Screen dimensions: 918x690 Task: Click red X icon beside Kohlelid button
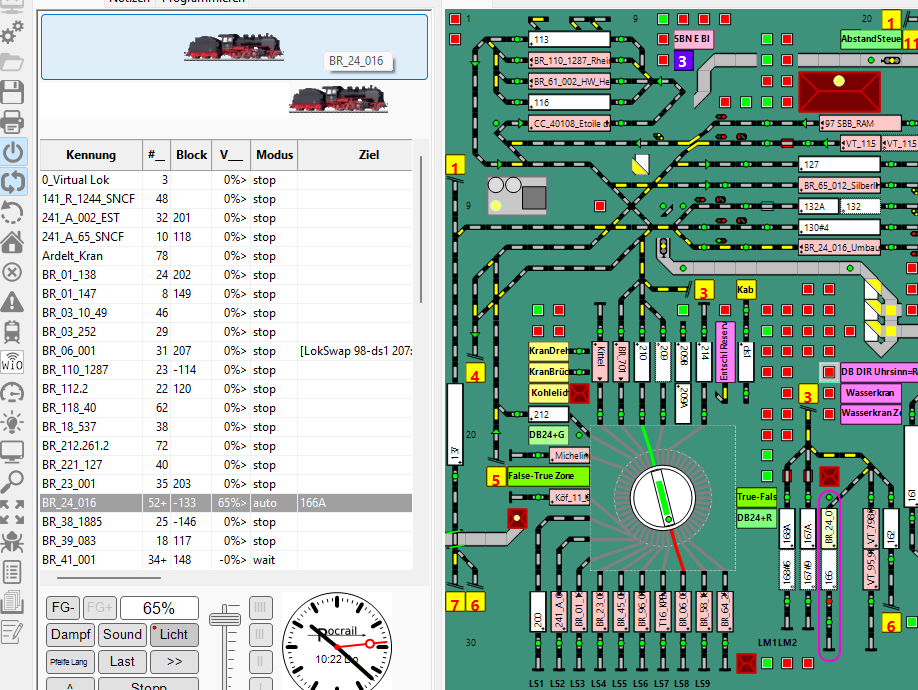tap(580, 393)
